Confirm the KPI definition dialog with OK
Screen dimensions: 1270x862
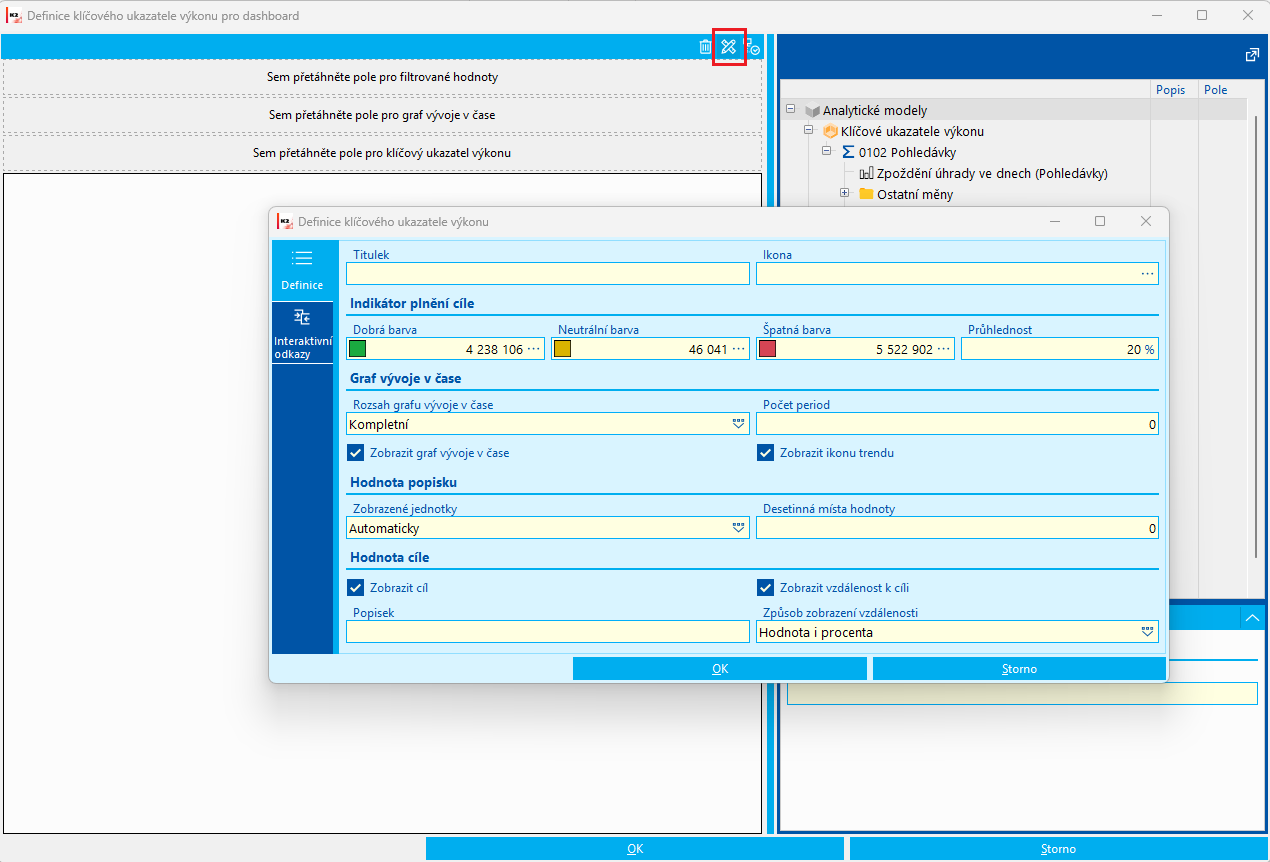(720, 669)
